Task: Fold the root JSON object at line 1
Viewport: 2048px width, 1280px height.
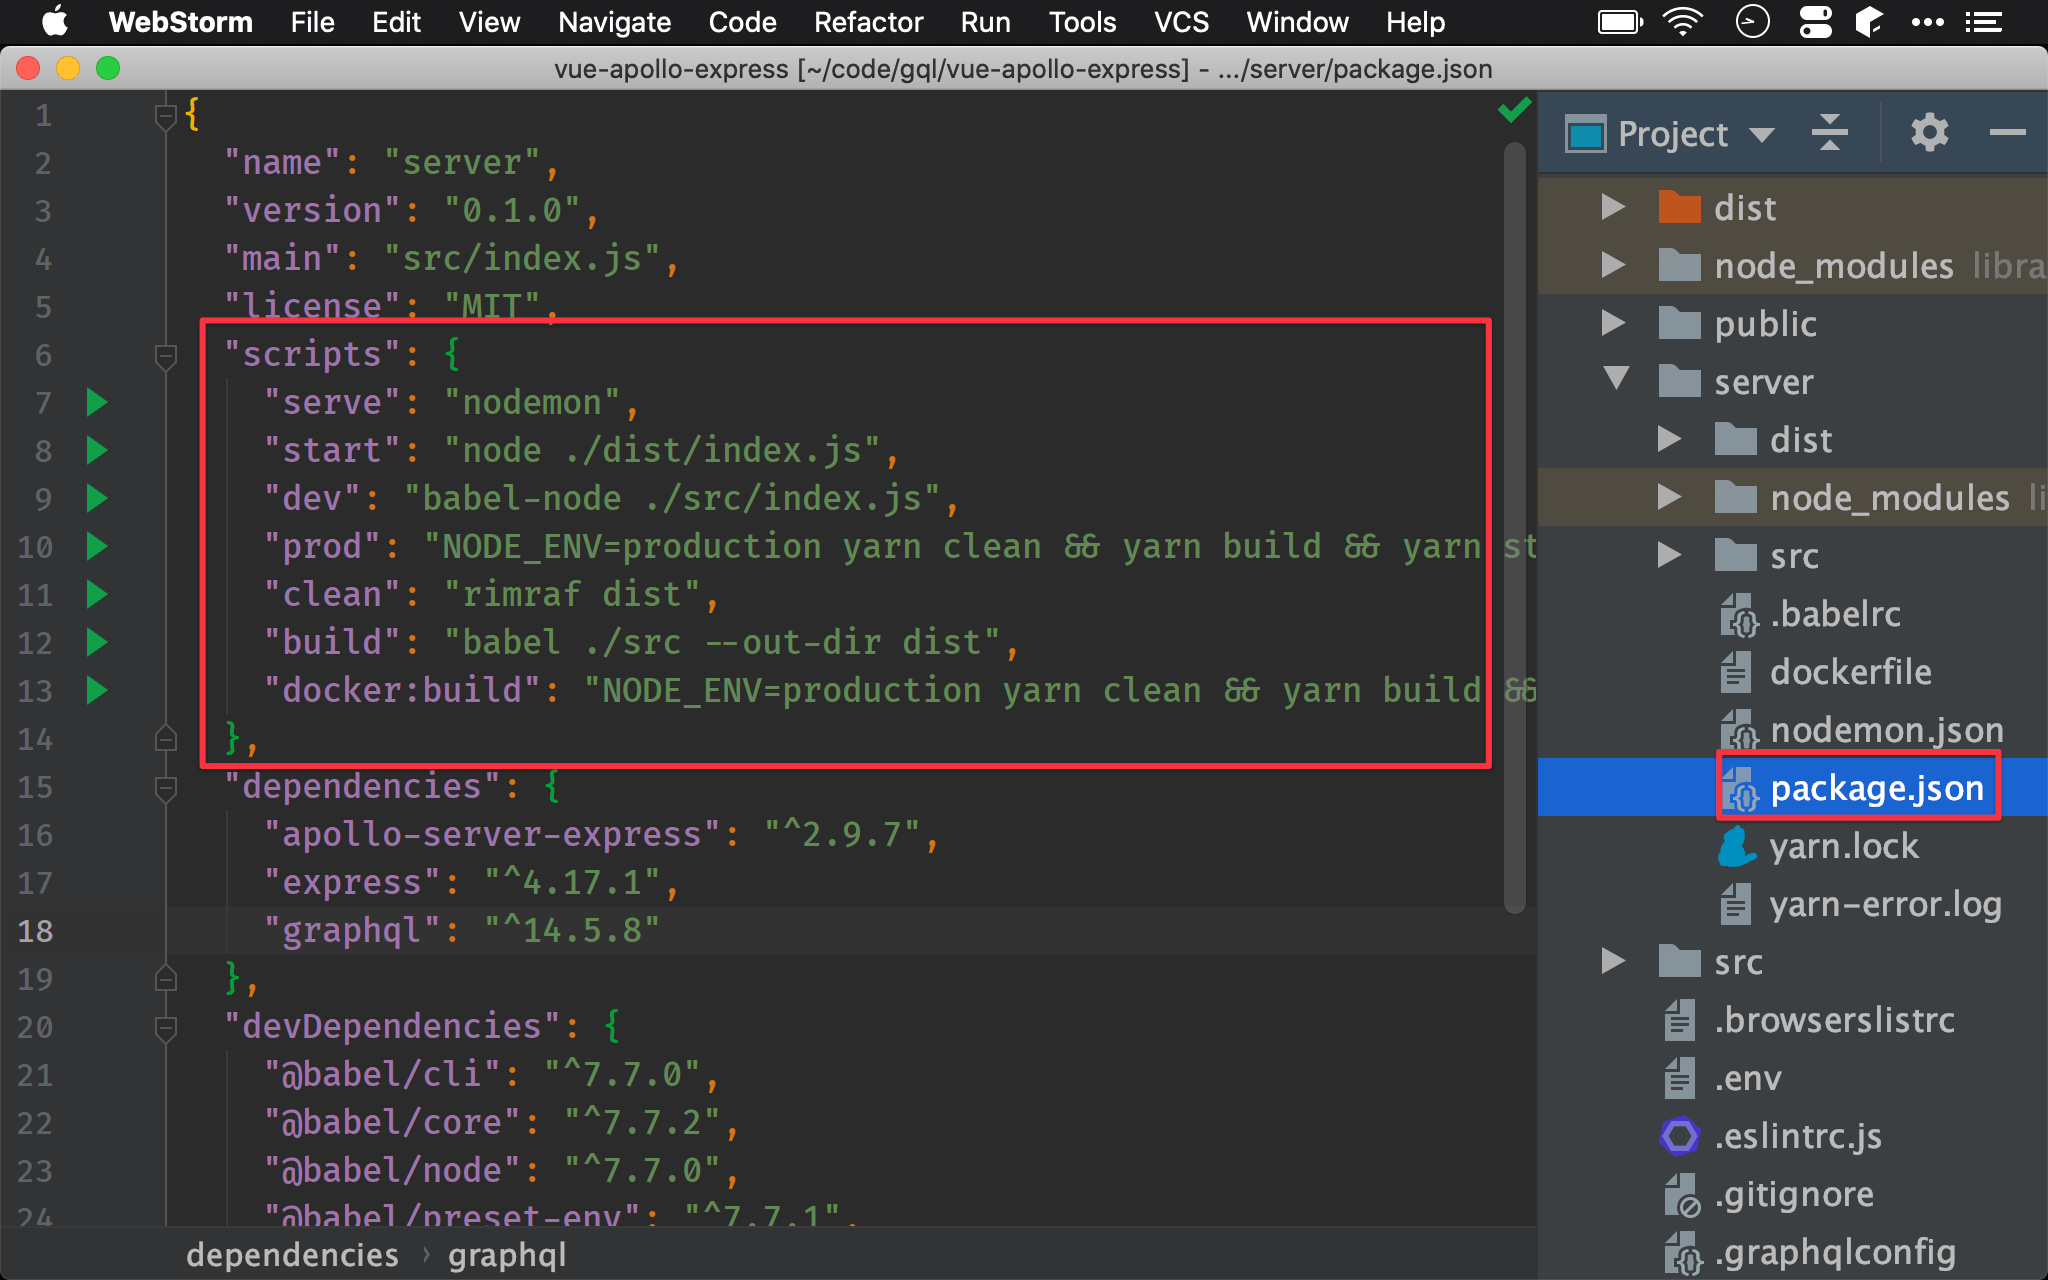Action: (166, 117)
